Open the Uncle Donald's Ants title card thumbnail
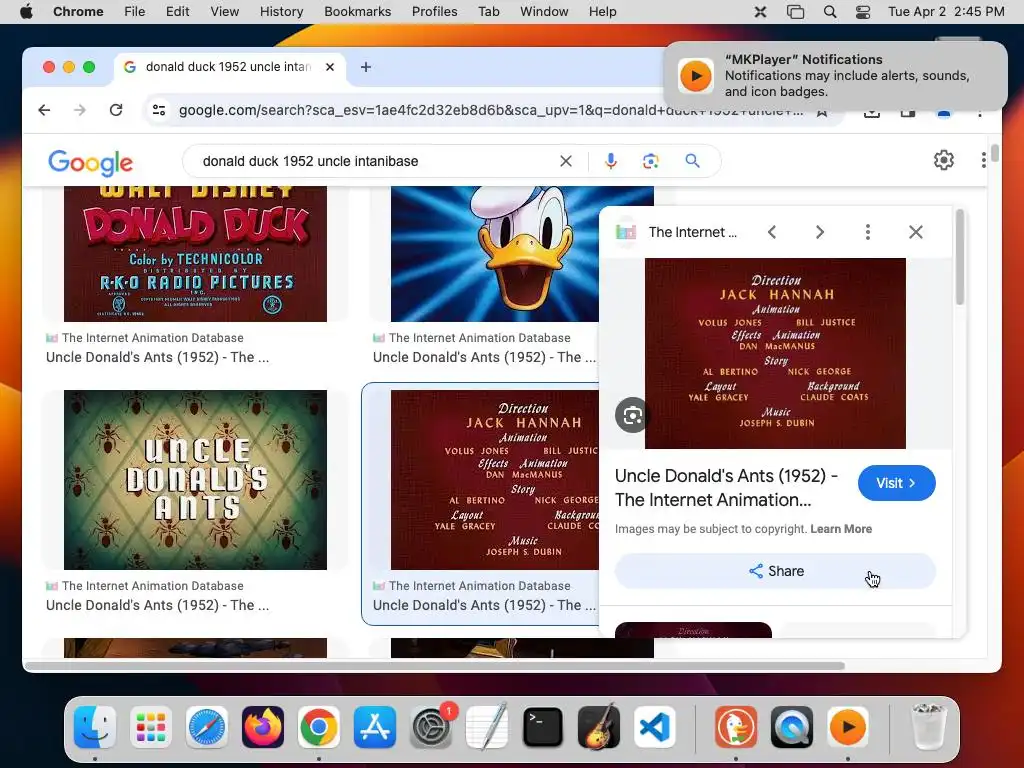Viewport: 1024px width, 768px height. [195, 480]
